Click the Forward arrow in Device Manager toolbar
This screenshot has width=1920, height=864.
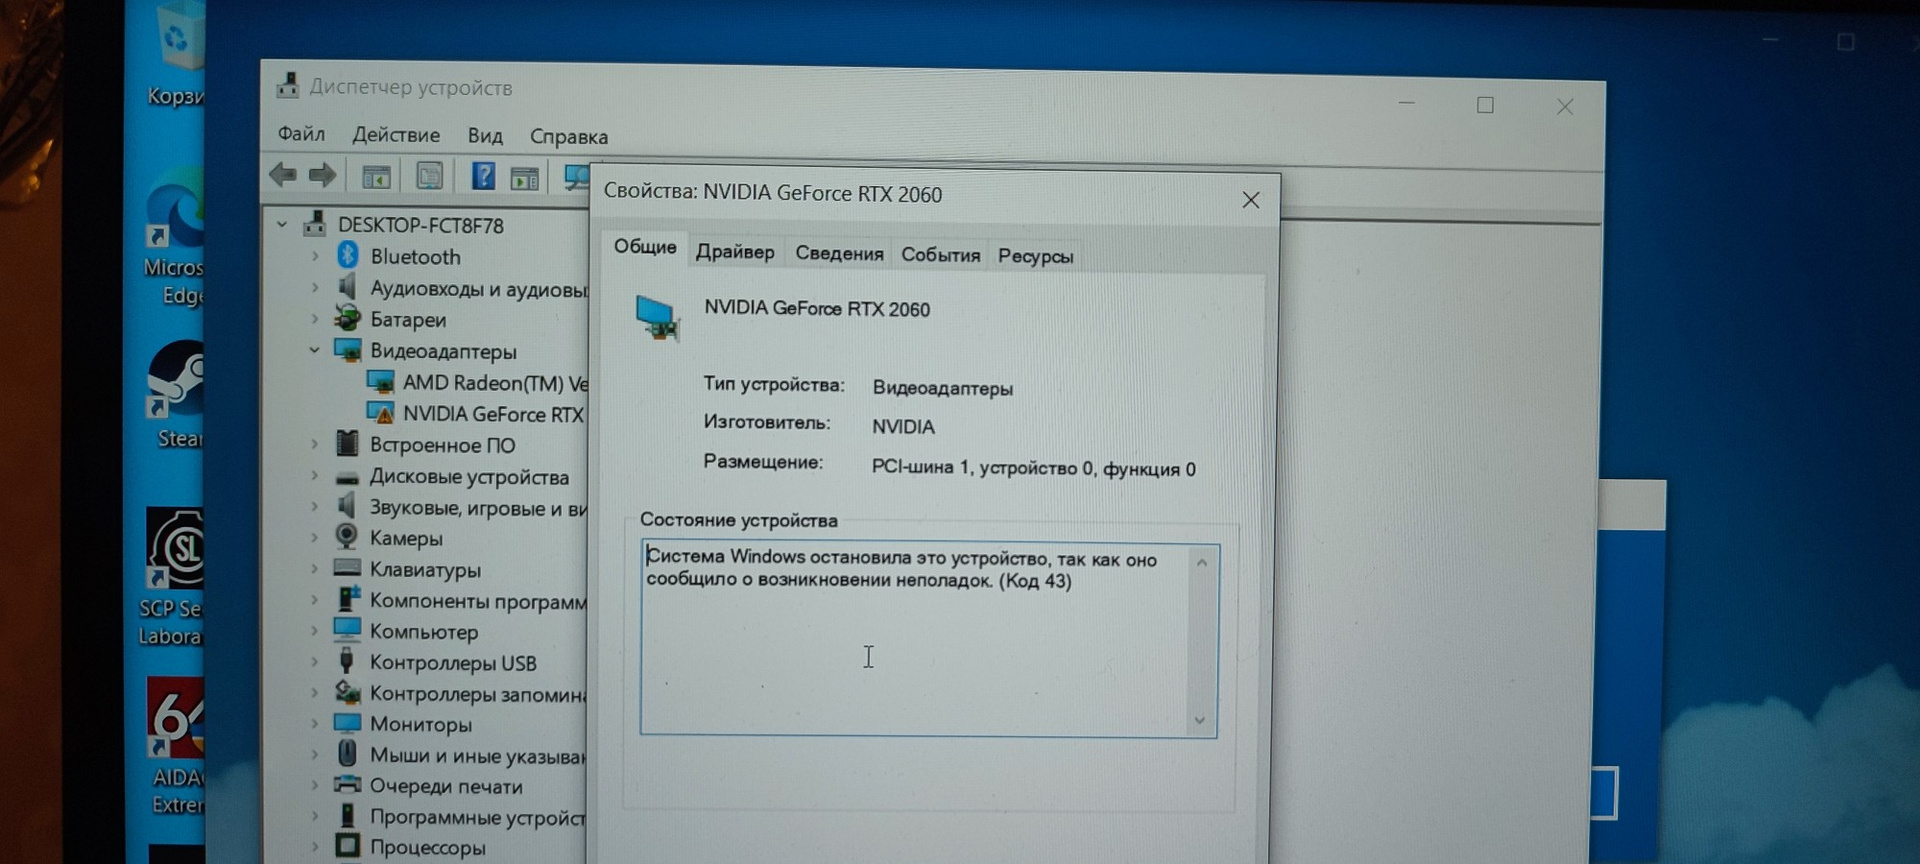(322, 176)
